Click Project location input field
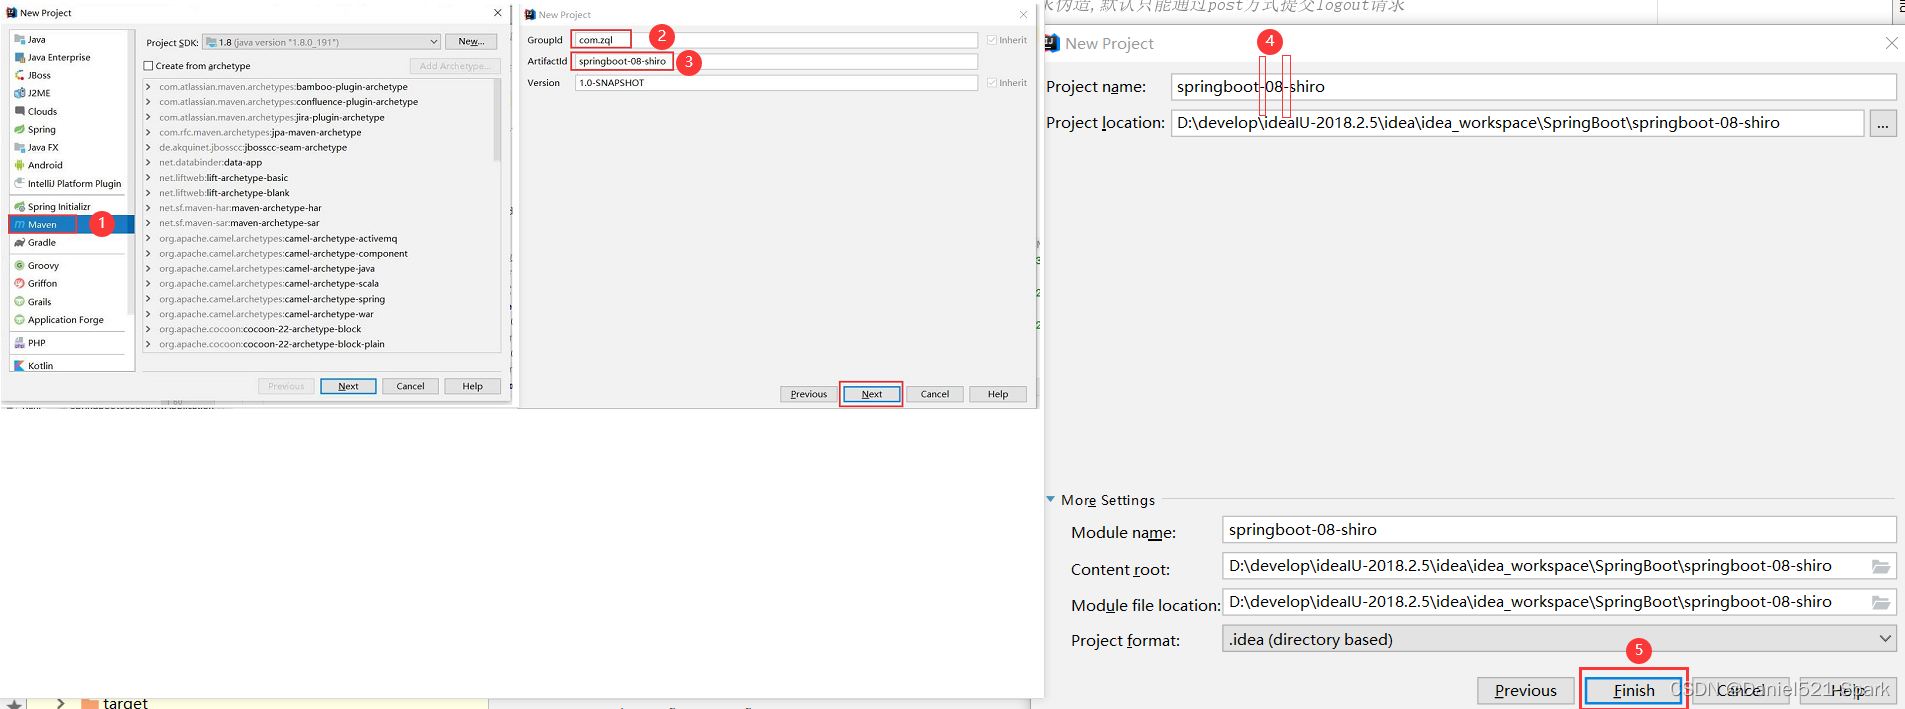1905x709 pixels. click(1517, 123)
